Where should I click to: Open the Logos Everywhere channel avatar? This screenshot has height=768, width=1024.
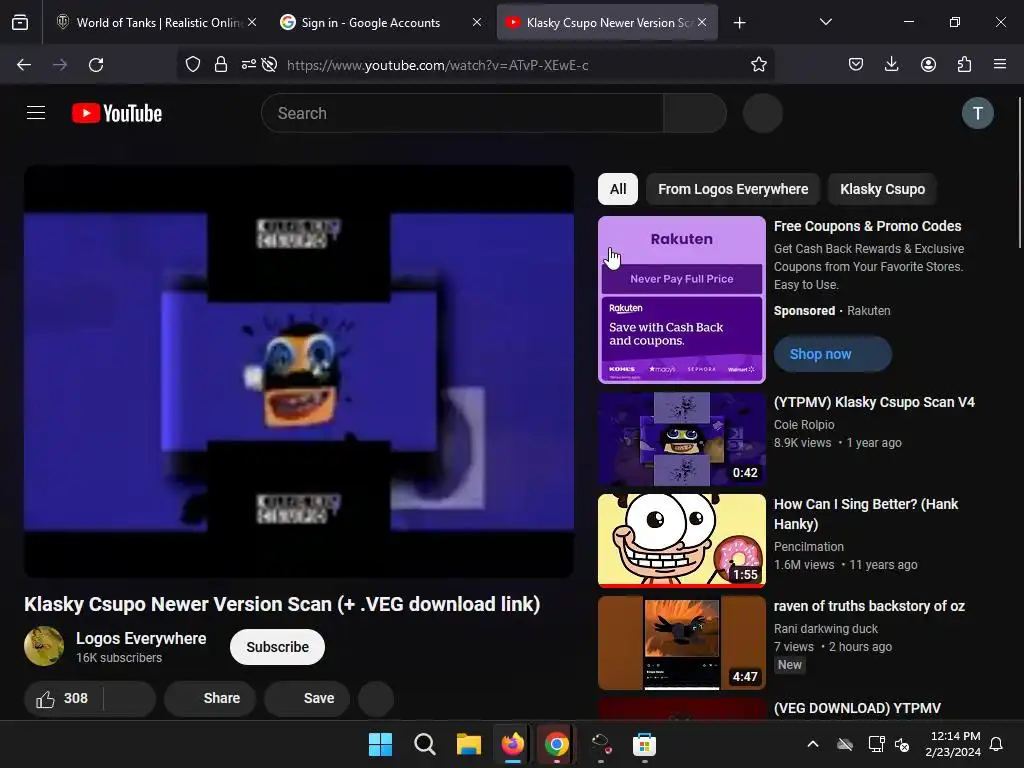44,647
